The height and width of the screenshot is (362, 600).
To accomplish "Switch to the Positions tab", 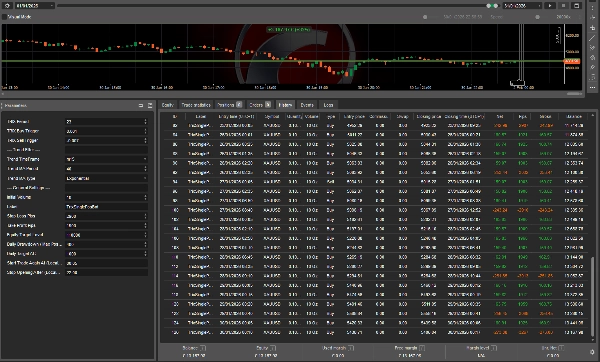I will [229, 105].
